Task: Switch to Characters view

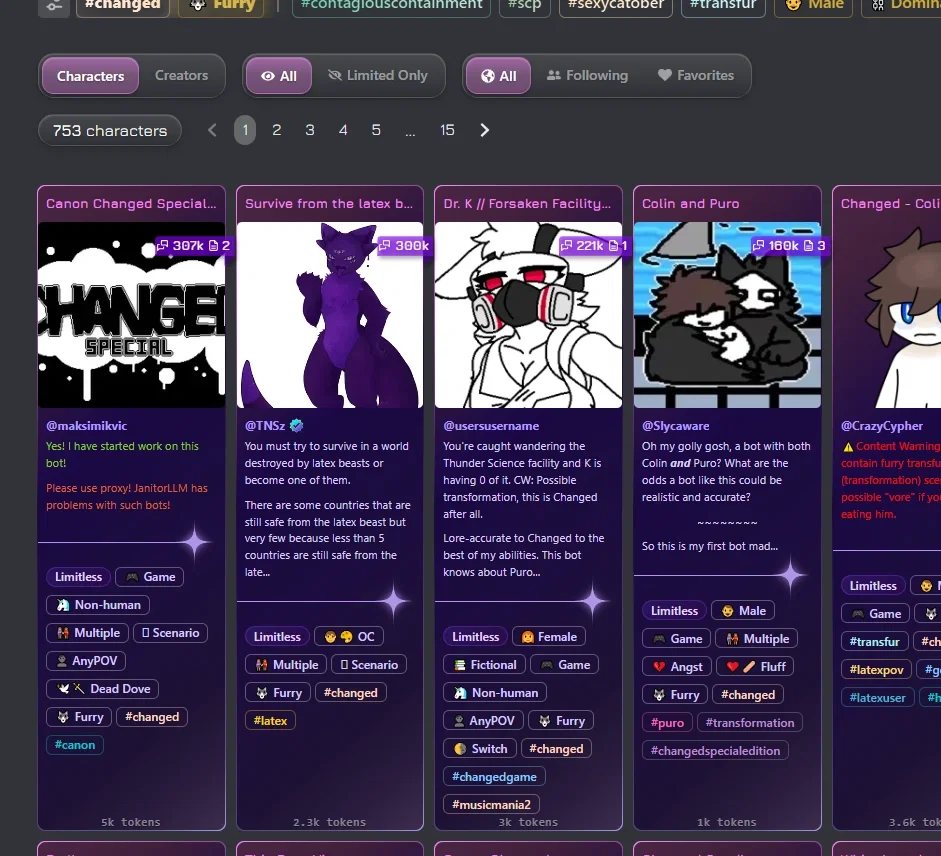Action: pos(91,76)
